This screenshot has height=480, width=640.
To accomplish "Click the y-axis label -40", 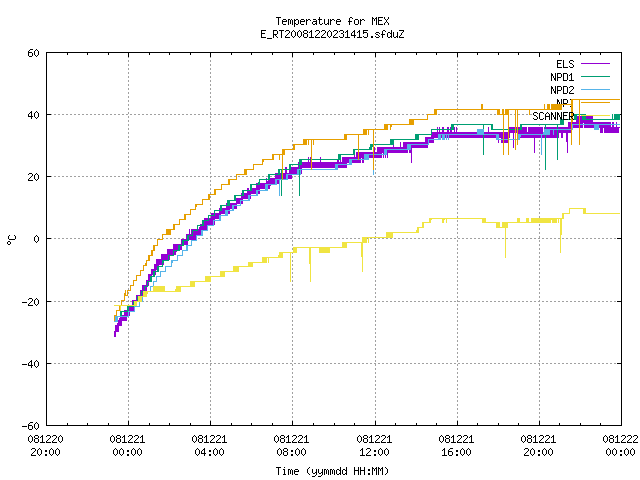I will click(x=31, y=364).
